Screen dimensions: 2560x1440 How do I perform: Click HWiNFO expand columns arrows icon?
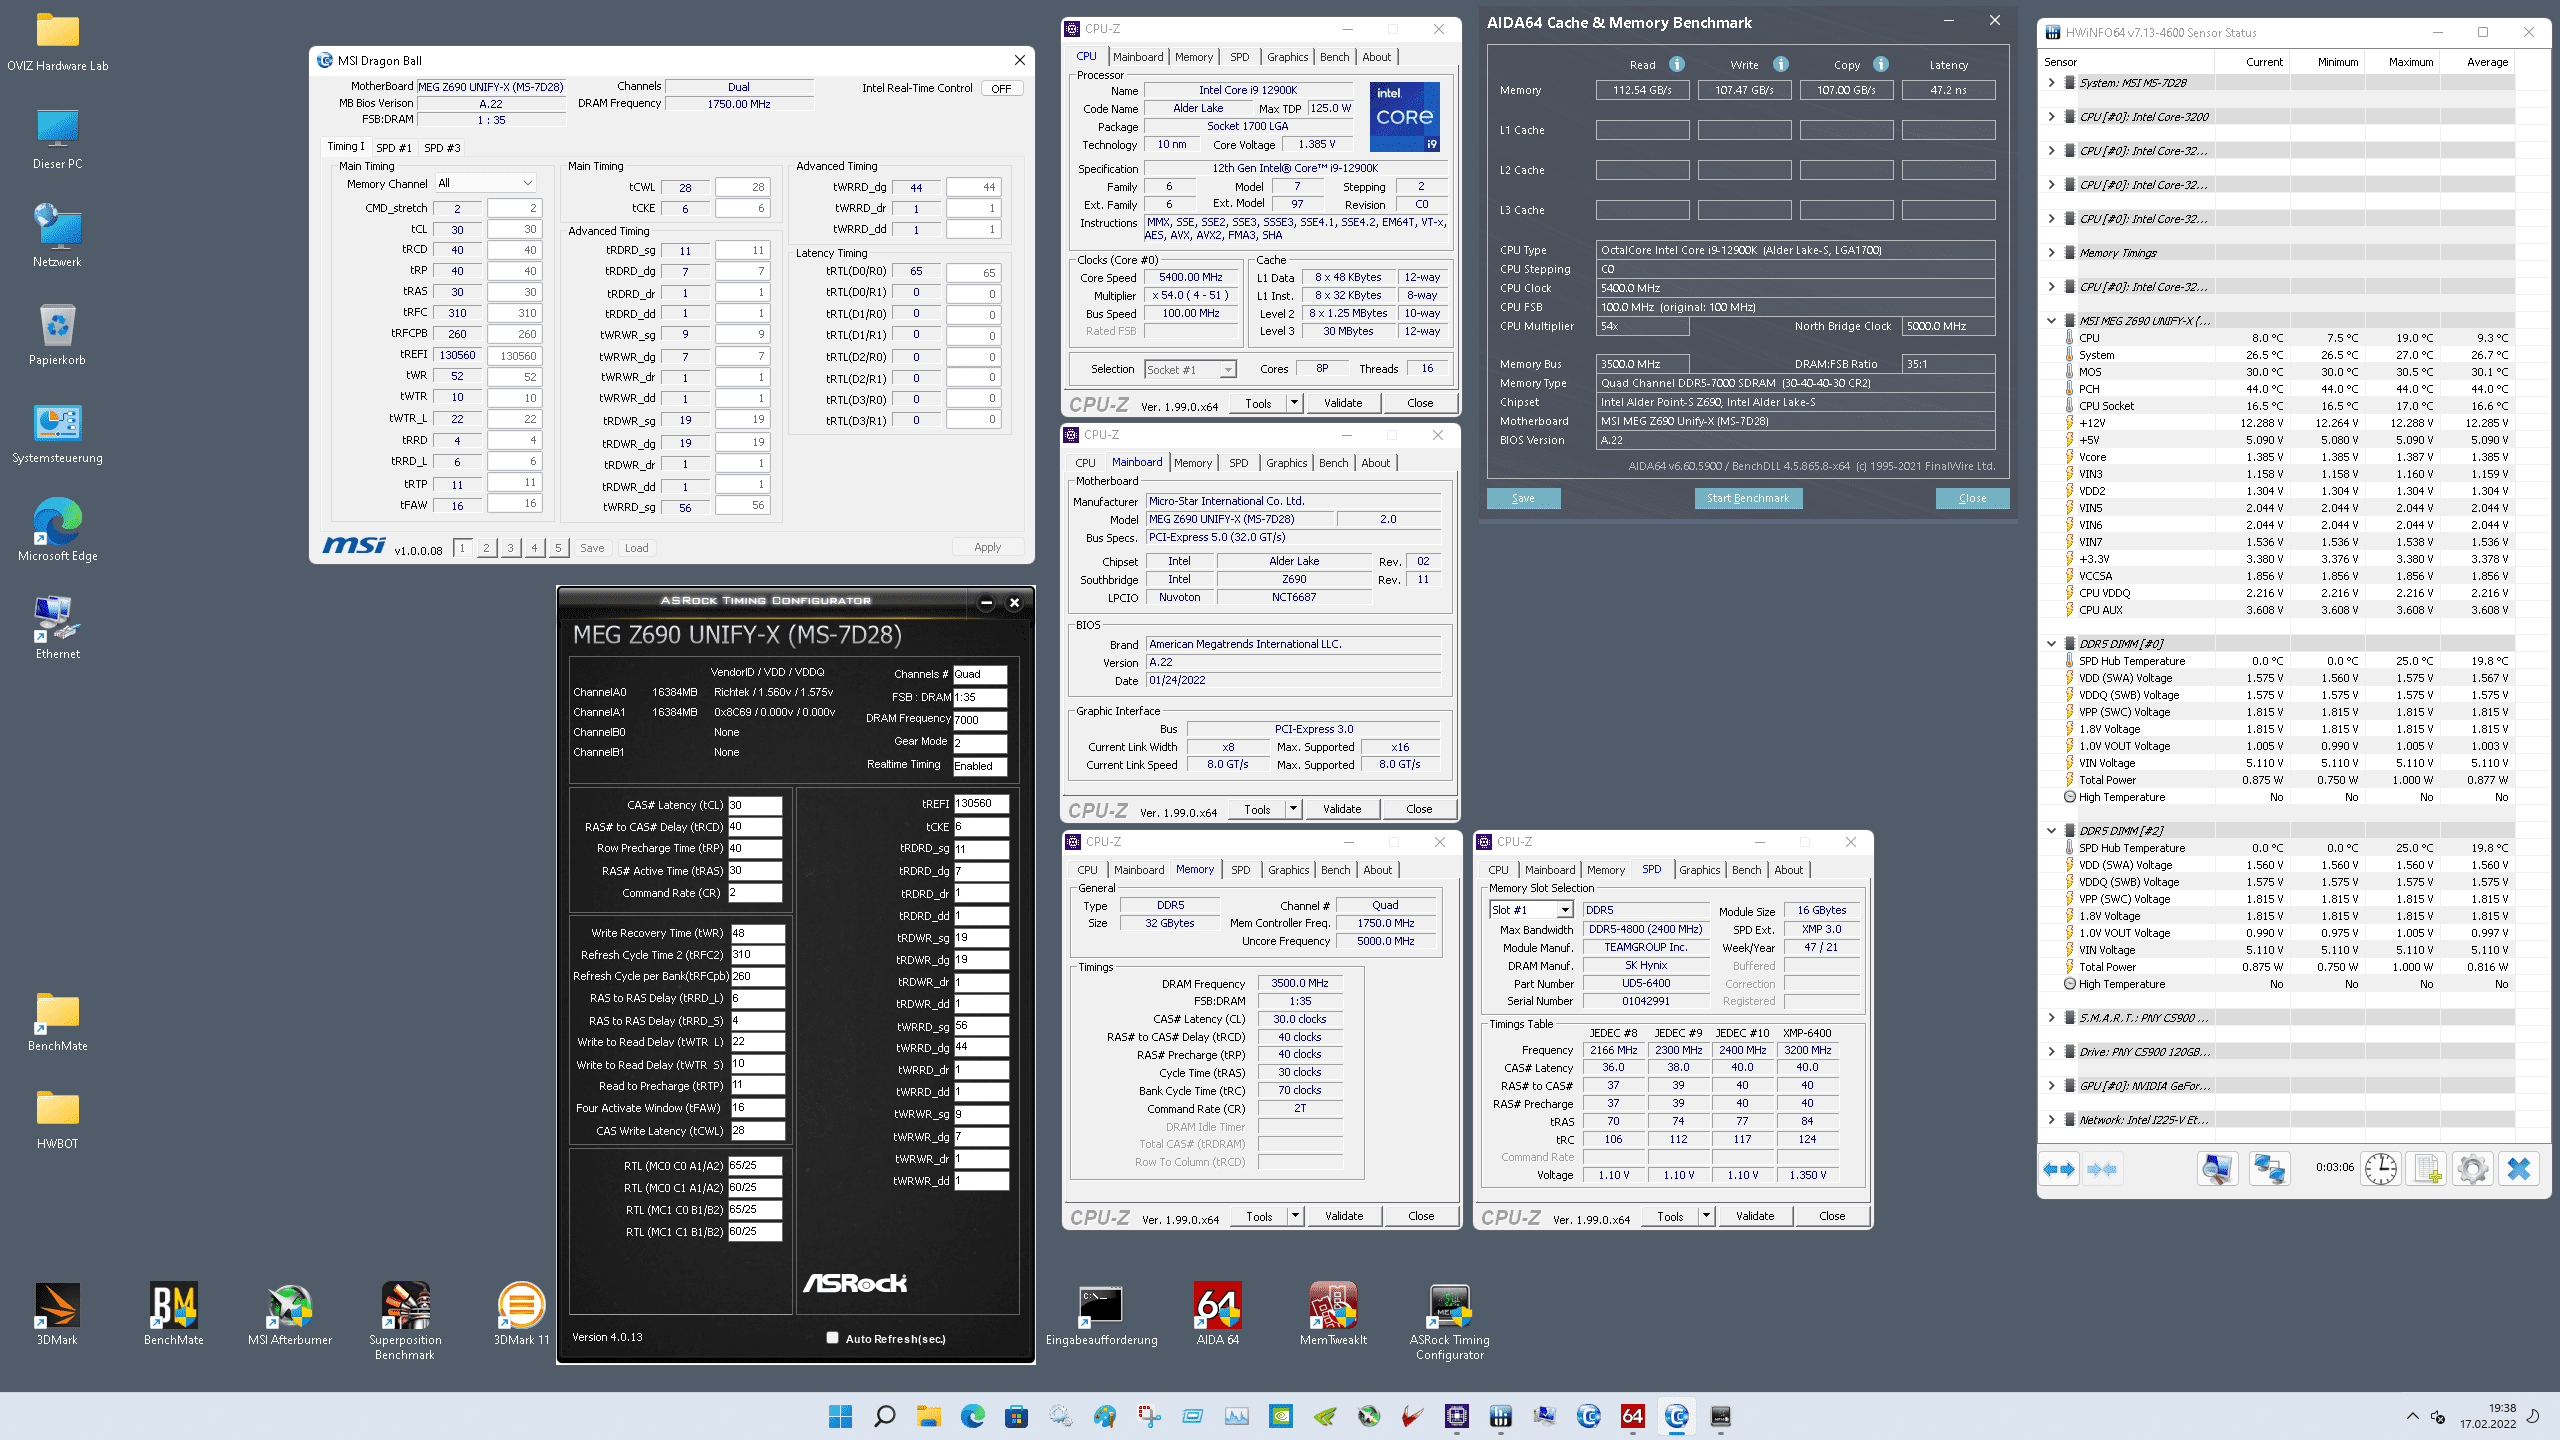point(2060,1169)
